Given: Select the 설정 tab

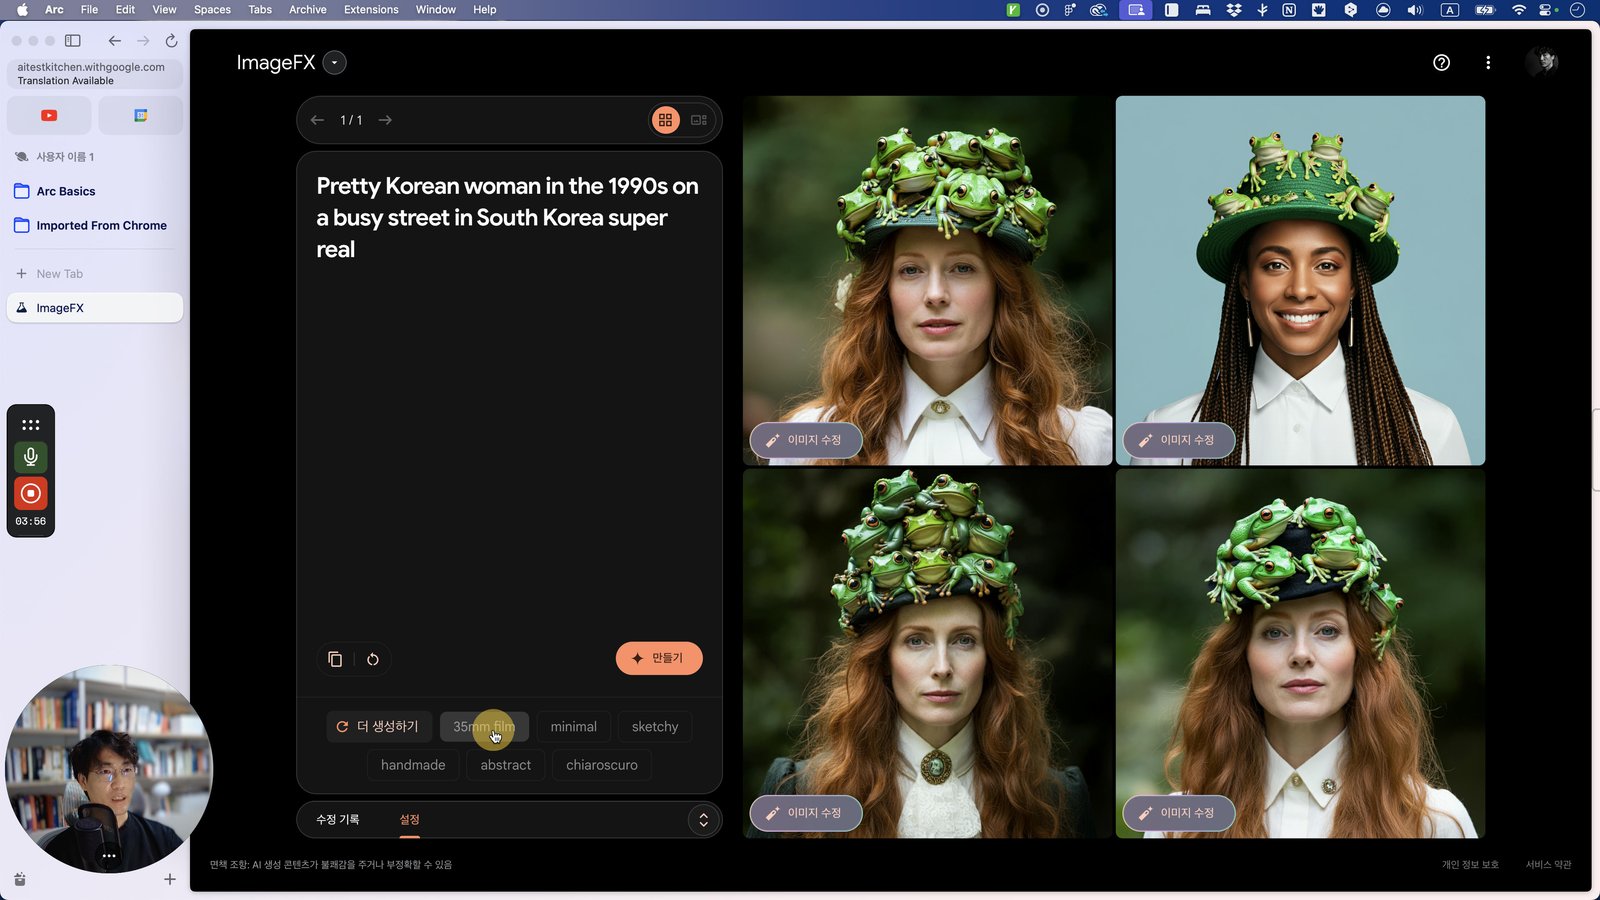Looking at the screenshot, I should coord(410,819).
